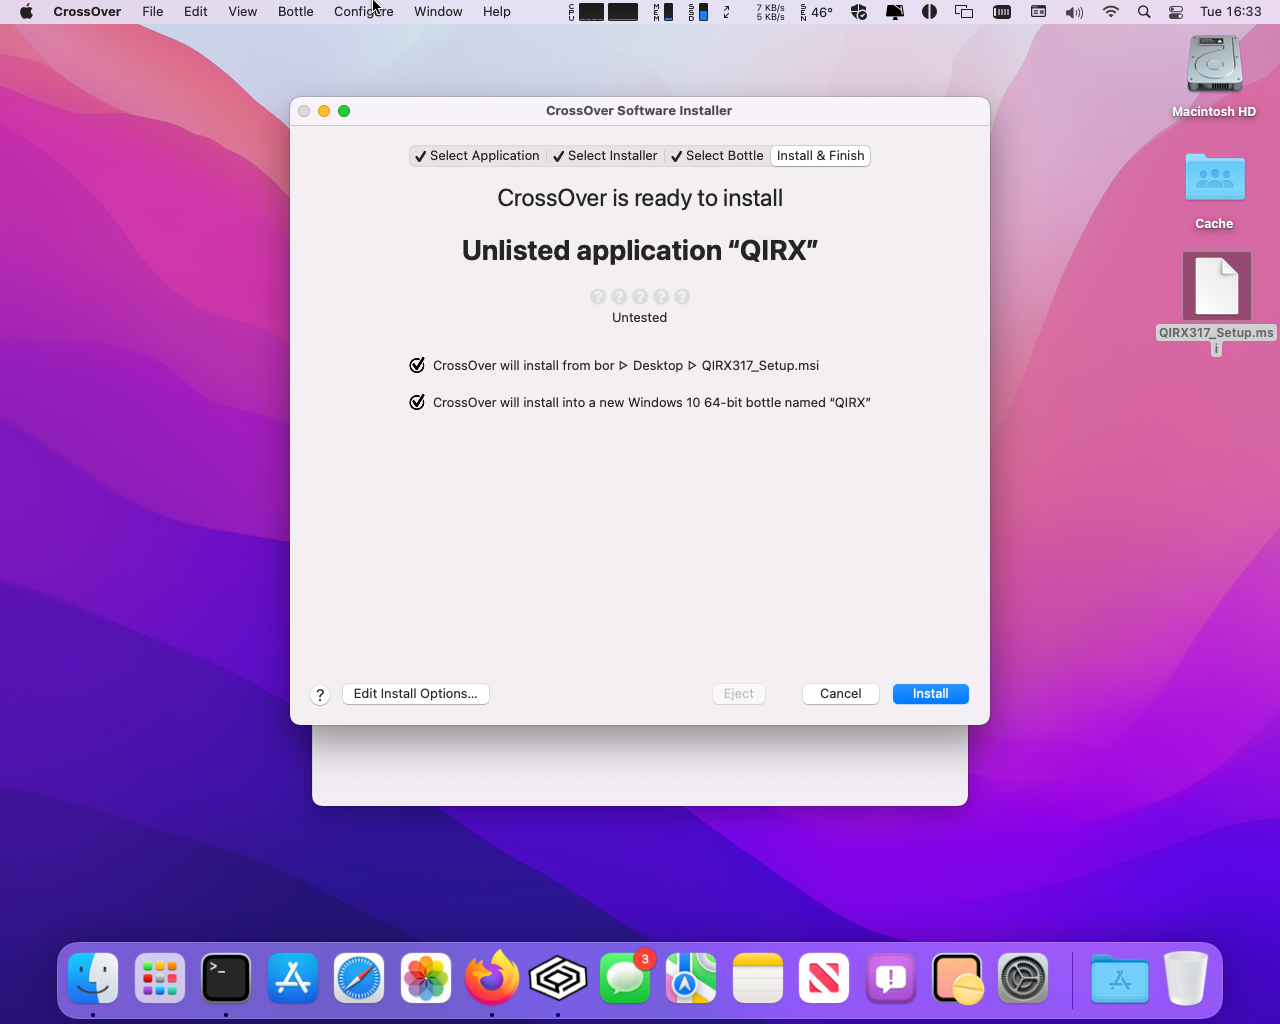
Task: Click the volume speaker icon
Action: point(1074,12)
